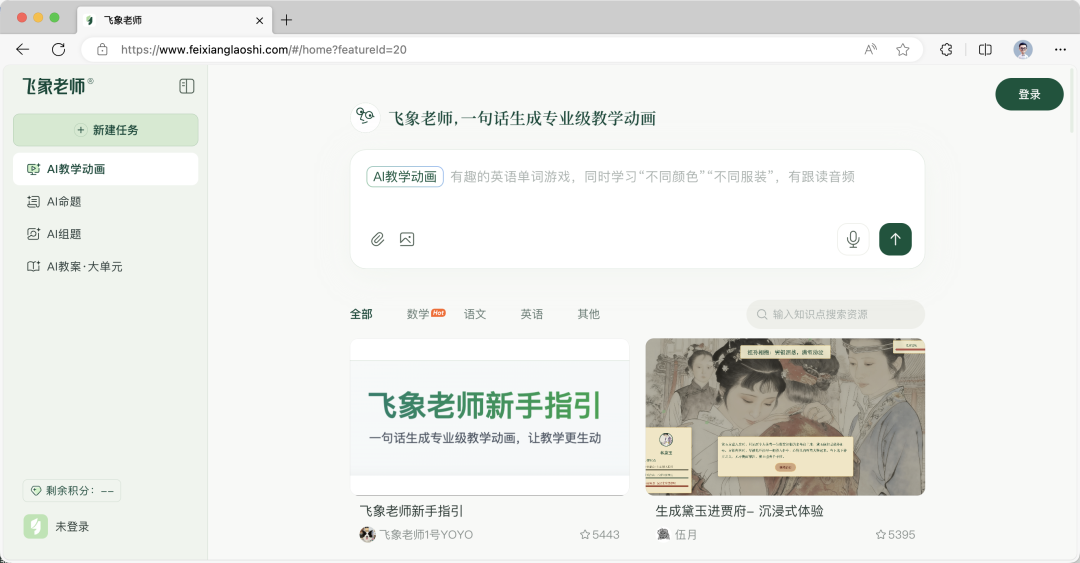Open AI教案·大单元 in sidebar
Screen dimensions: 1080x563
click(x=105, y=266)
